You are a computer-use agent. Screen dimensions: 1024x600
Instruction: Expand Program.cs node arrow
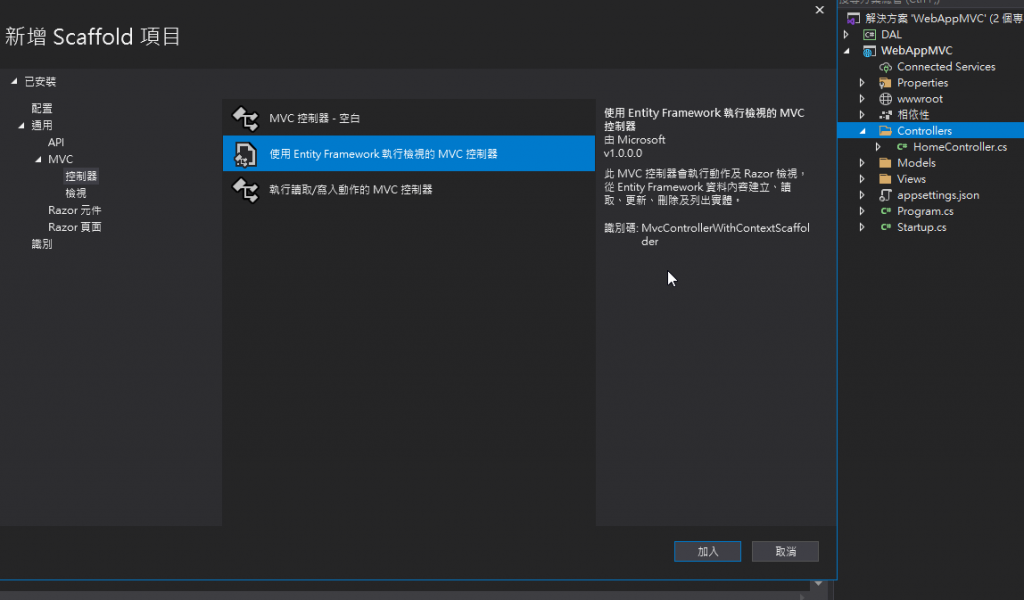point(862,212)
